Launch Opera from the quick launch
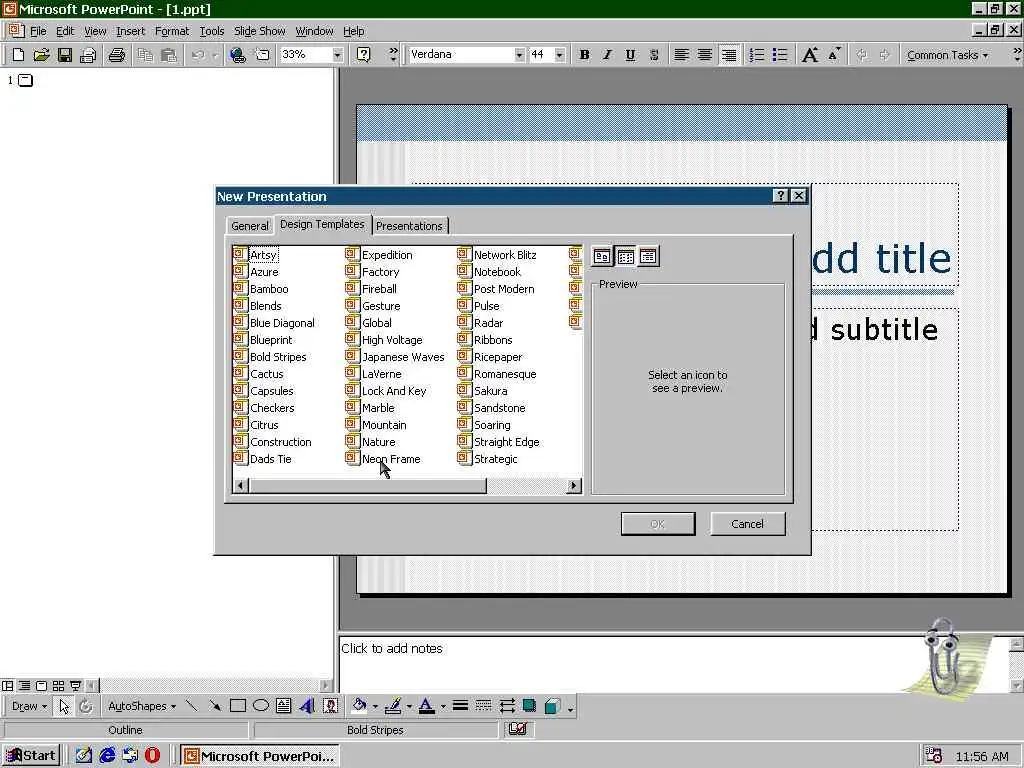This screenshot has width=1024, height=768. [x=152, y=756]
